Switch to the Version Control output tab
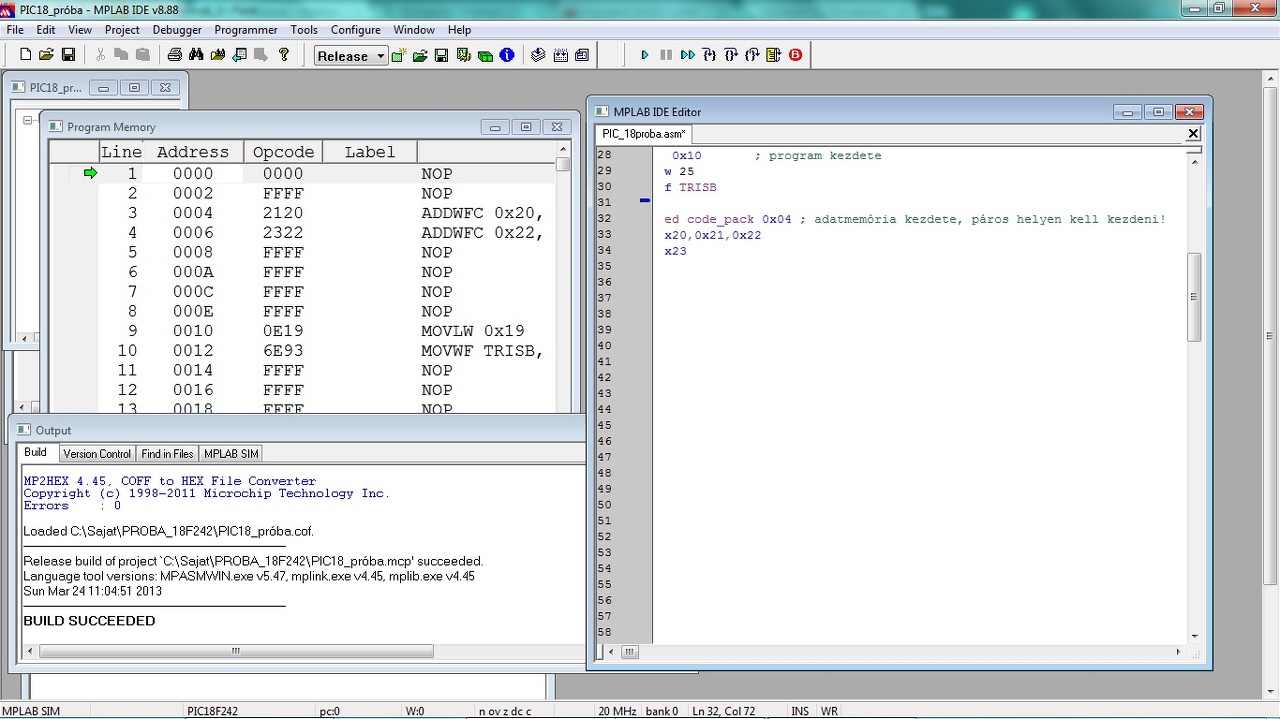 (x=97, y=454)
